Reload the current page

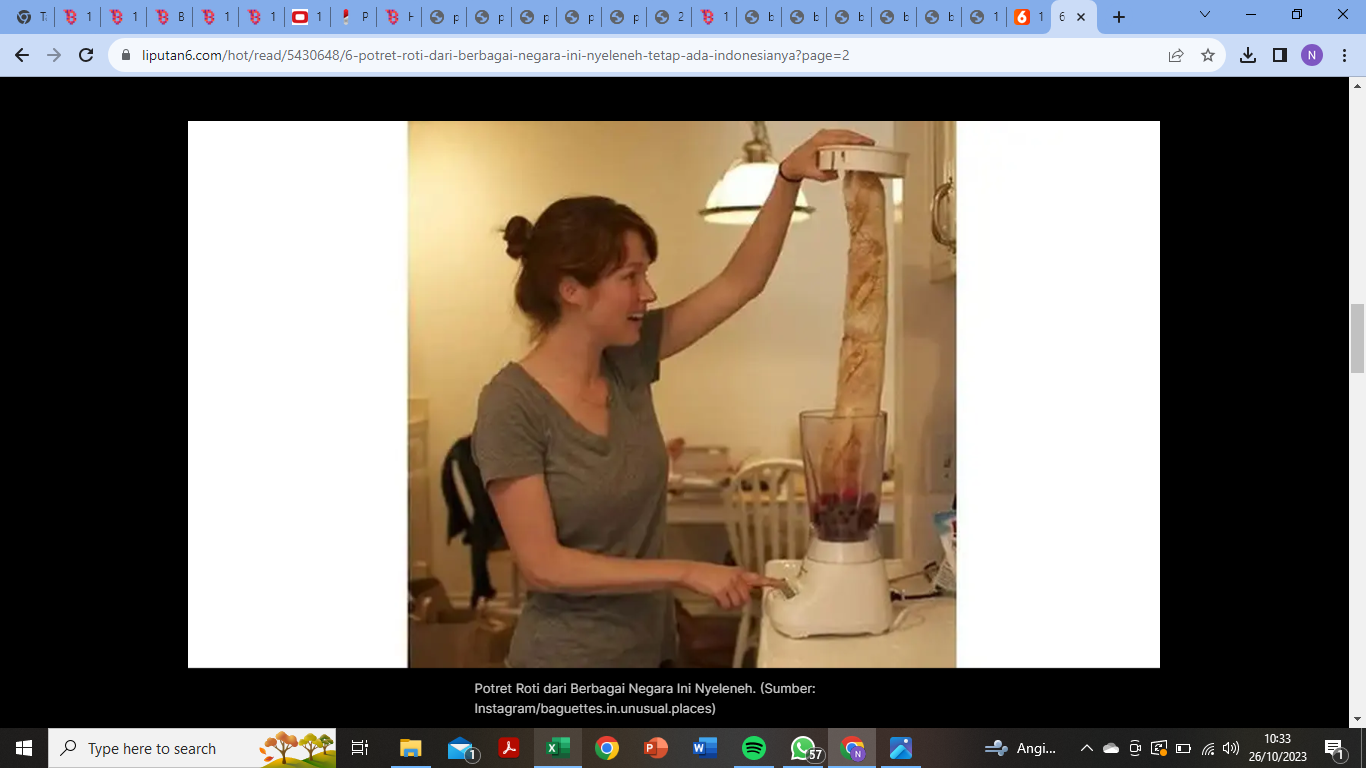pos(86,56)
